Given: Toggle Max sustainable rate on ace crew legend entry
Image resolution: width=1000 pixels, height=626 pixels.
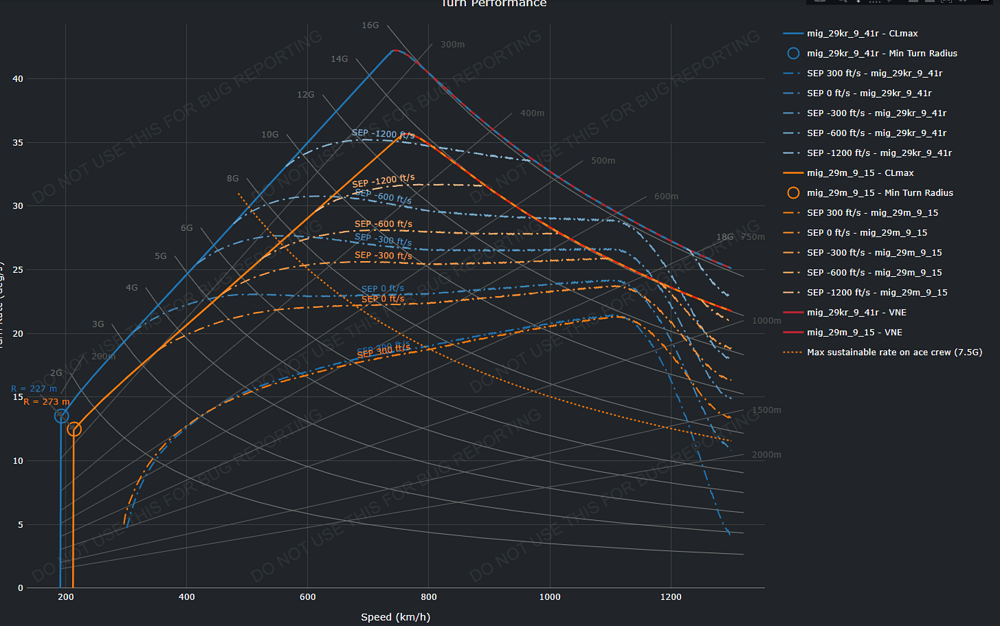Looking at the screenshot, I should tap(883, 352).
